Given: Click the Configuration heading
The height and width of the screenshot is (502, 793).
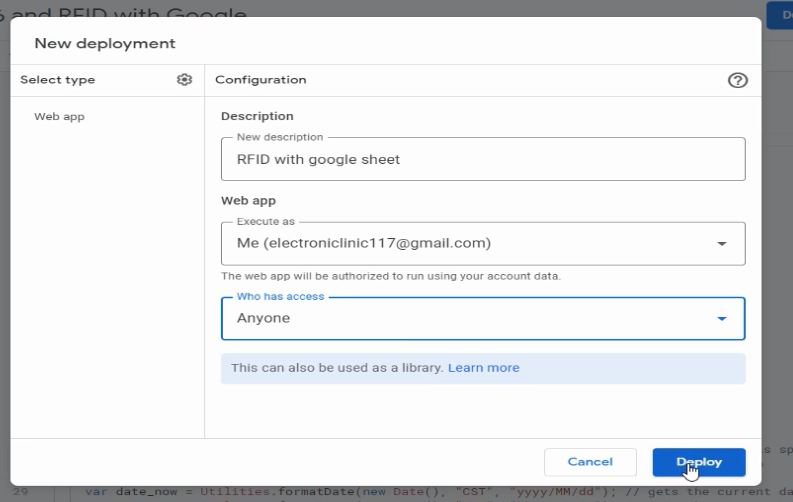Looking at the screenshot, I should pos(260,79).
